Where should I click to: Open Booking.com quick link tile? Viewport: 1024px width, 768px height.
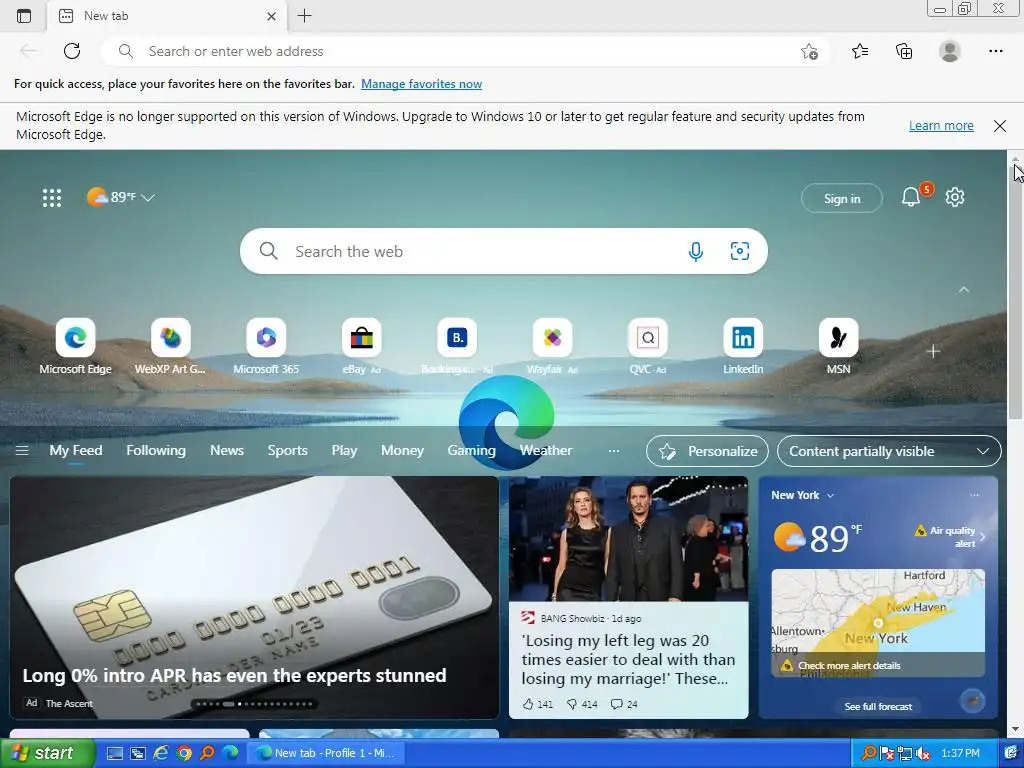(x=456, y=347)
